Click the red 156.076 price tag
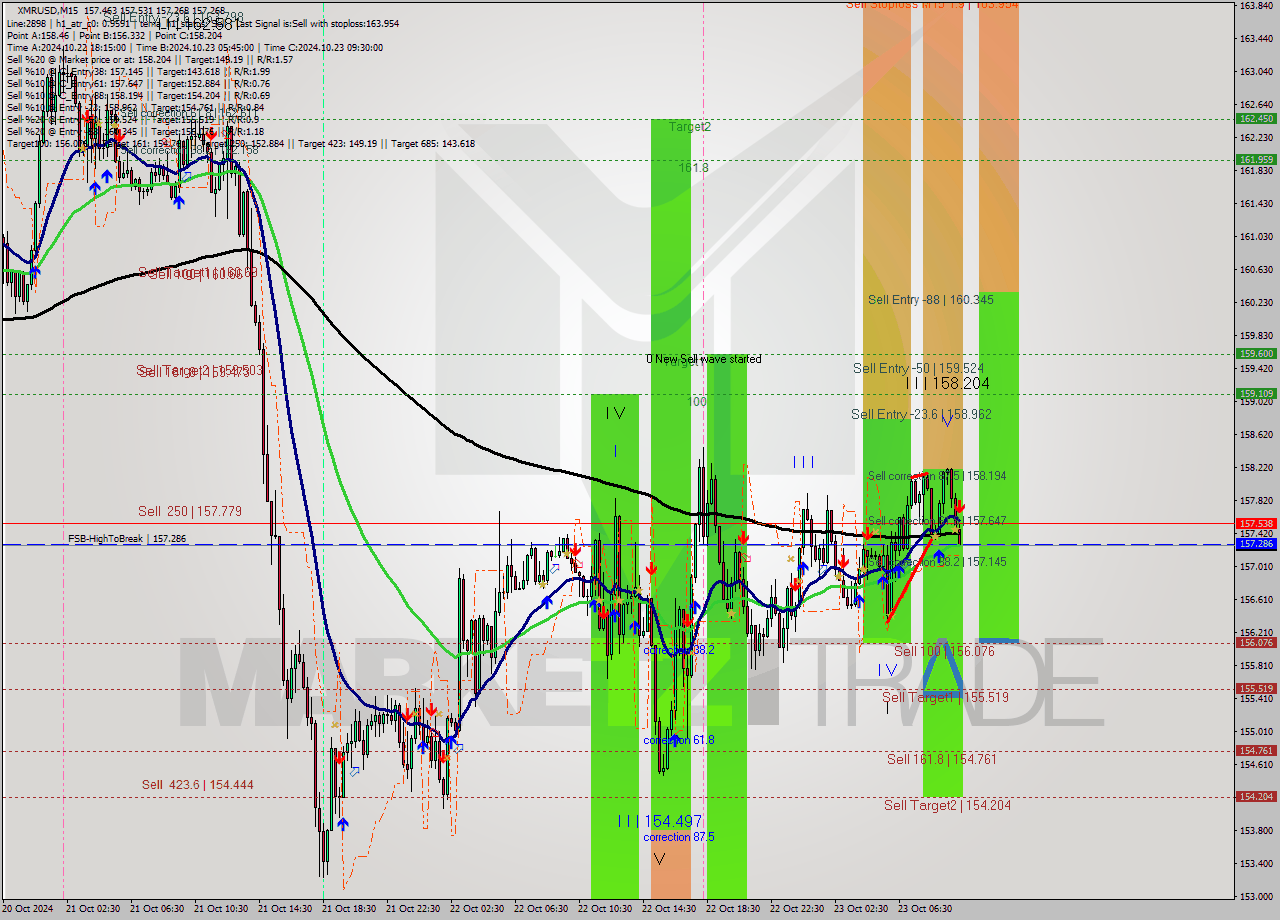 click(x=1256, y=643)
